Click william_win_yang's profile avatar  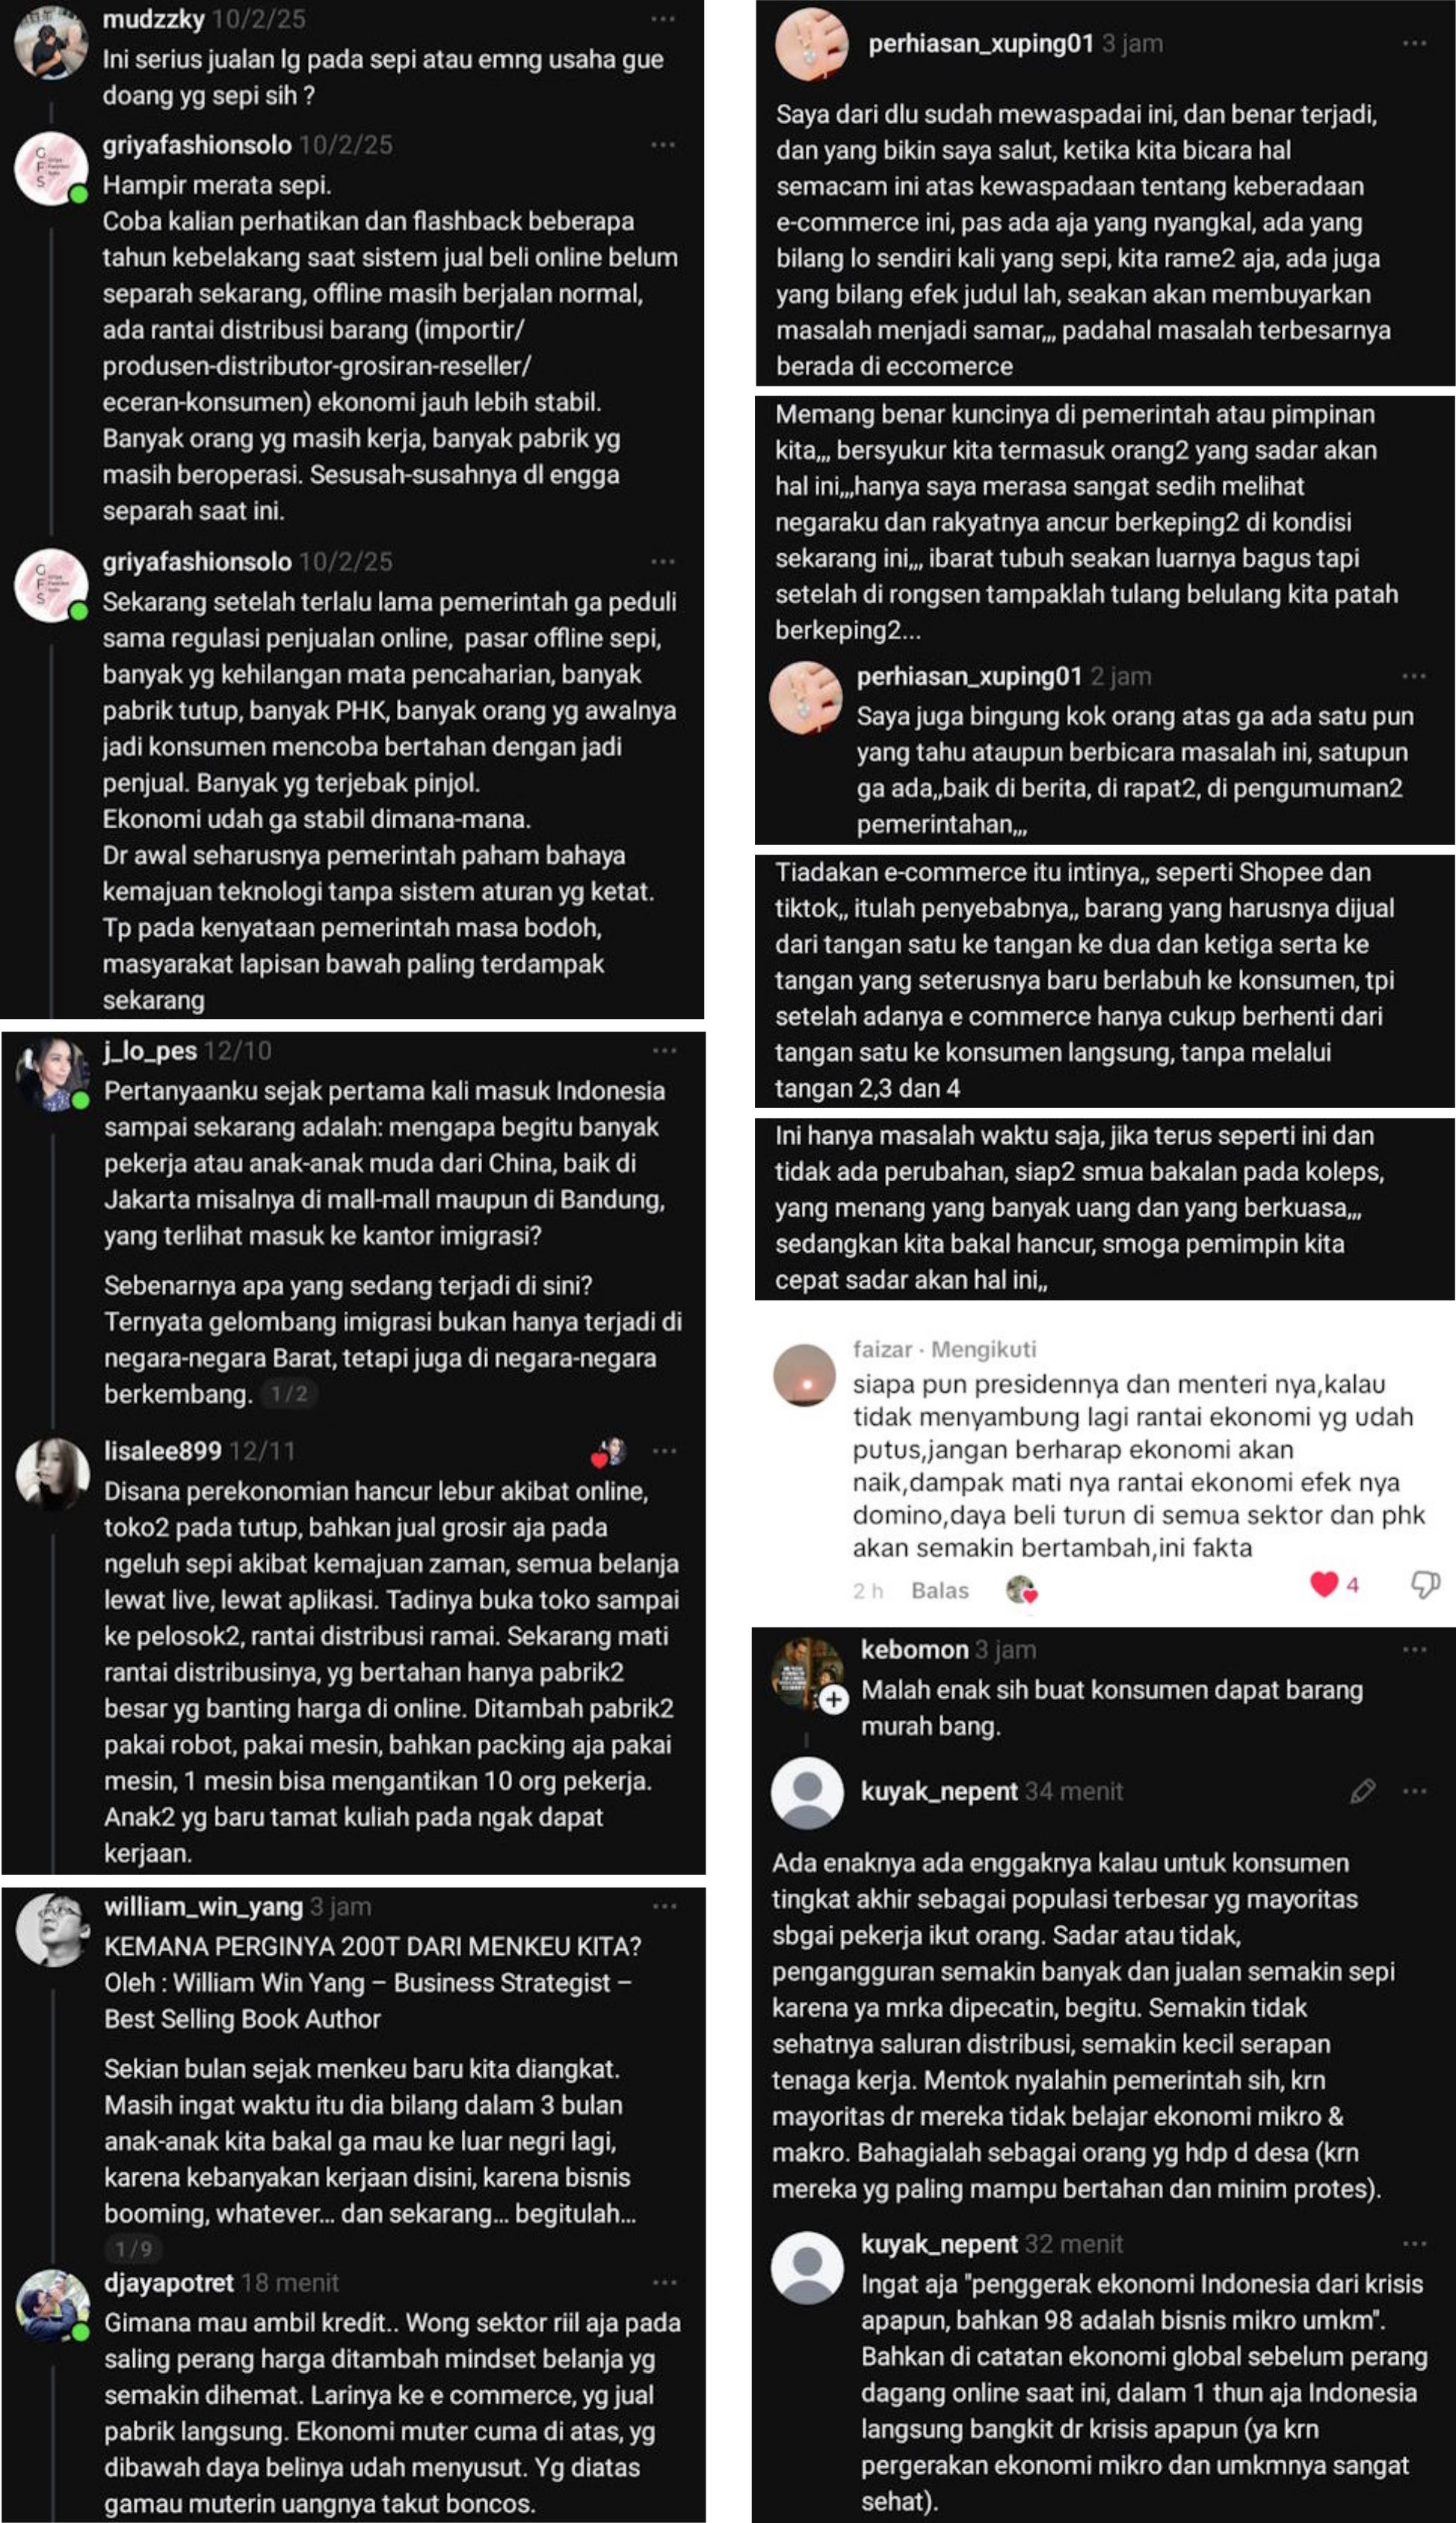click(52, 1930)
